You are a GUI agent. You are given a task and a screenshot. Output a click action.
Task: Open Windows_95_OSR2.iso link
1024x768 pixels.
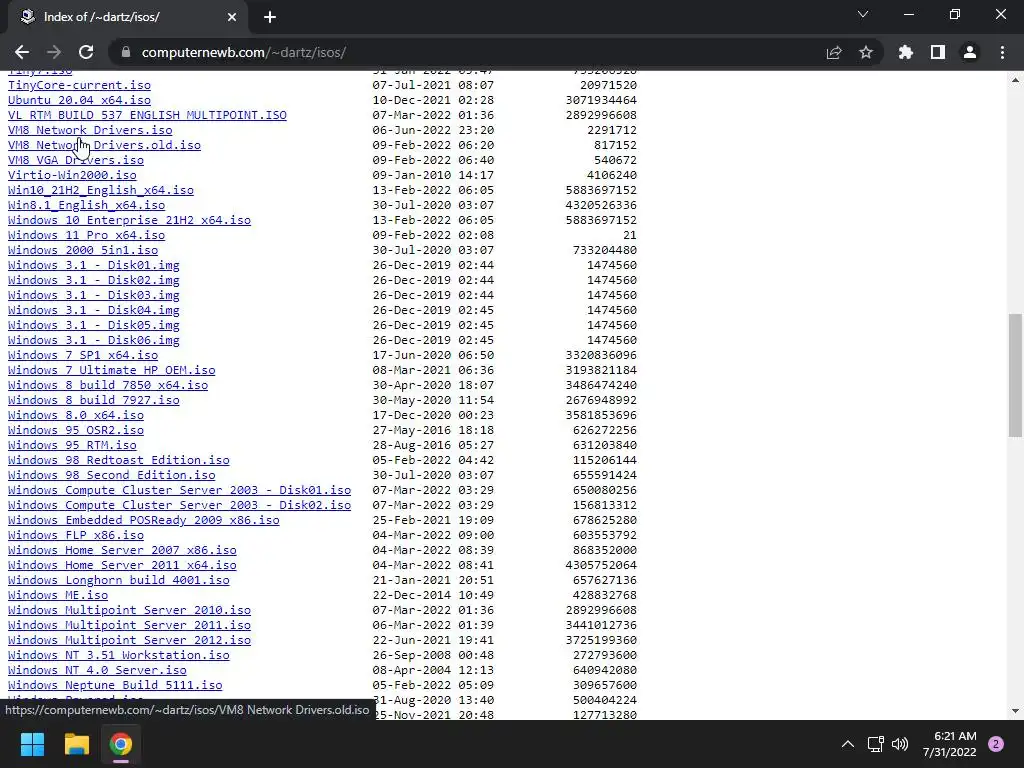pyautogui.click(x=76, y=430)
